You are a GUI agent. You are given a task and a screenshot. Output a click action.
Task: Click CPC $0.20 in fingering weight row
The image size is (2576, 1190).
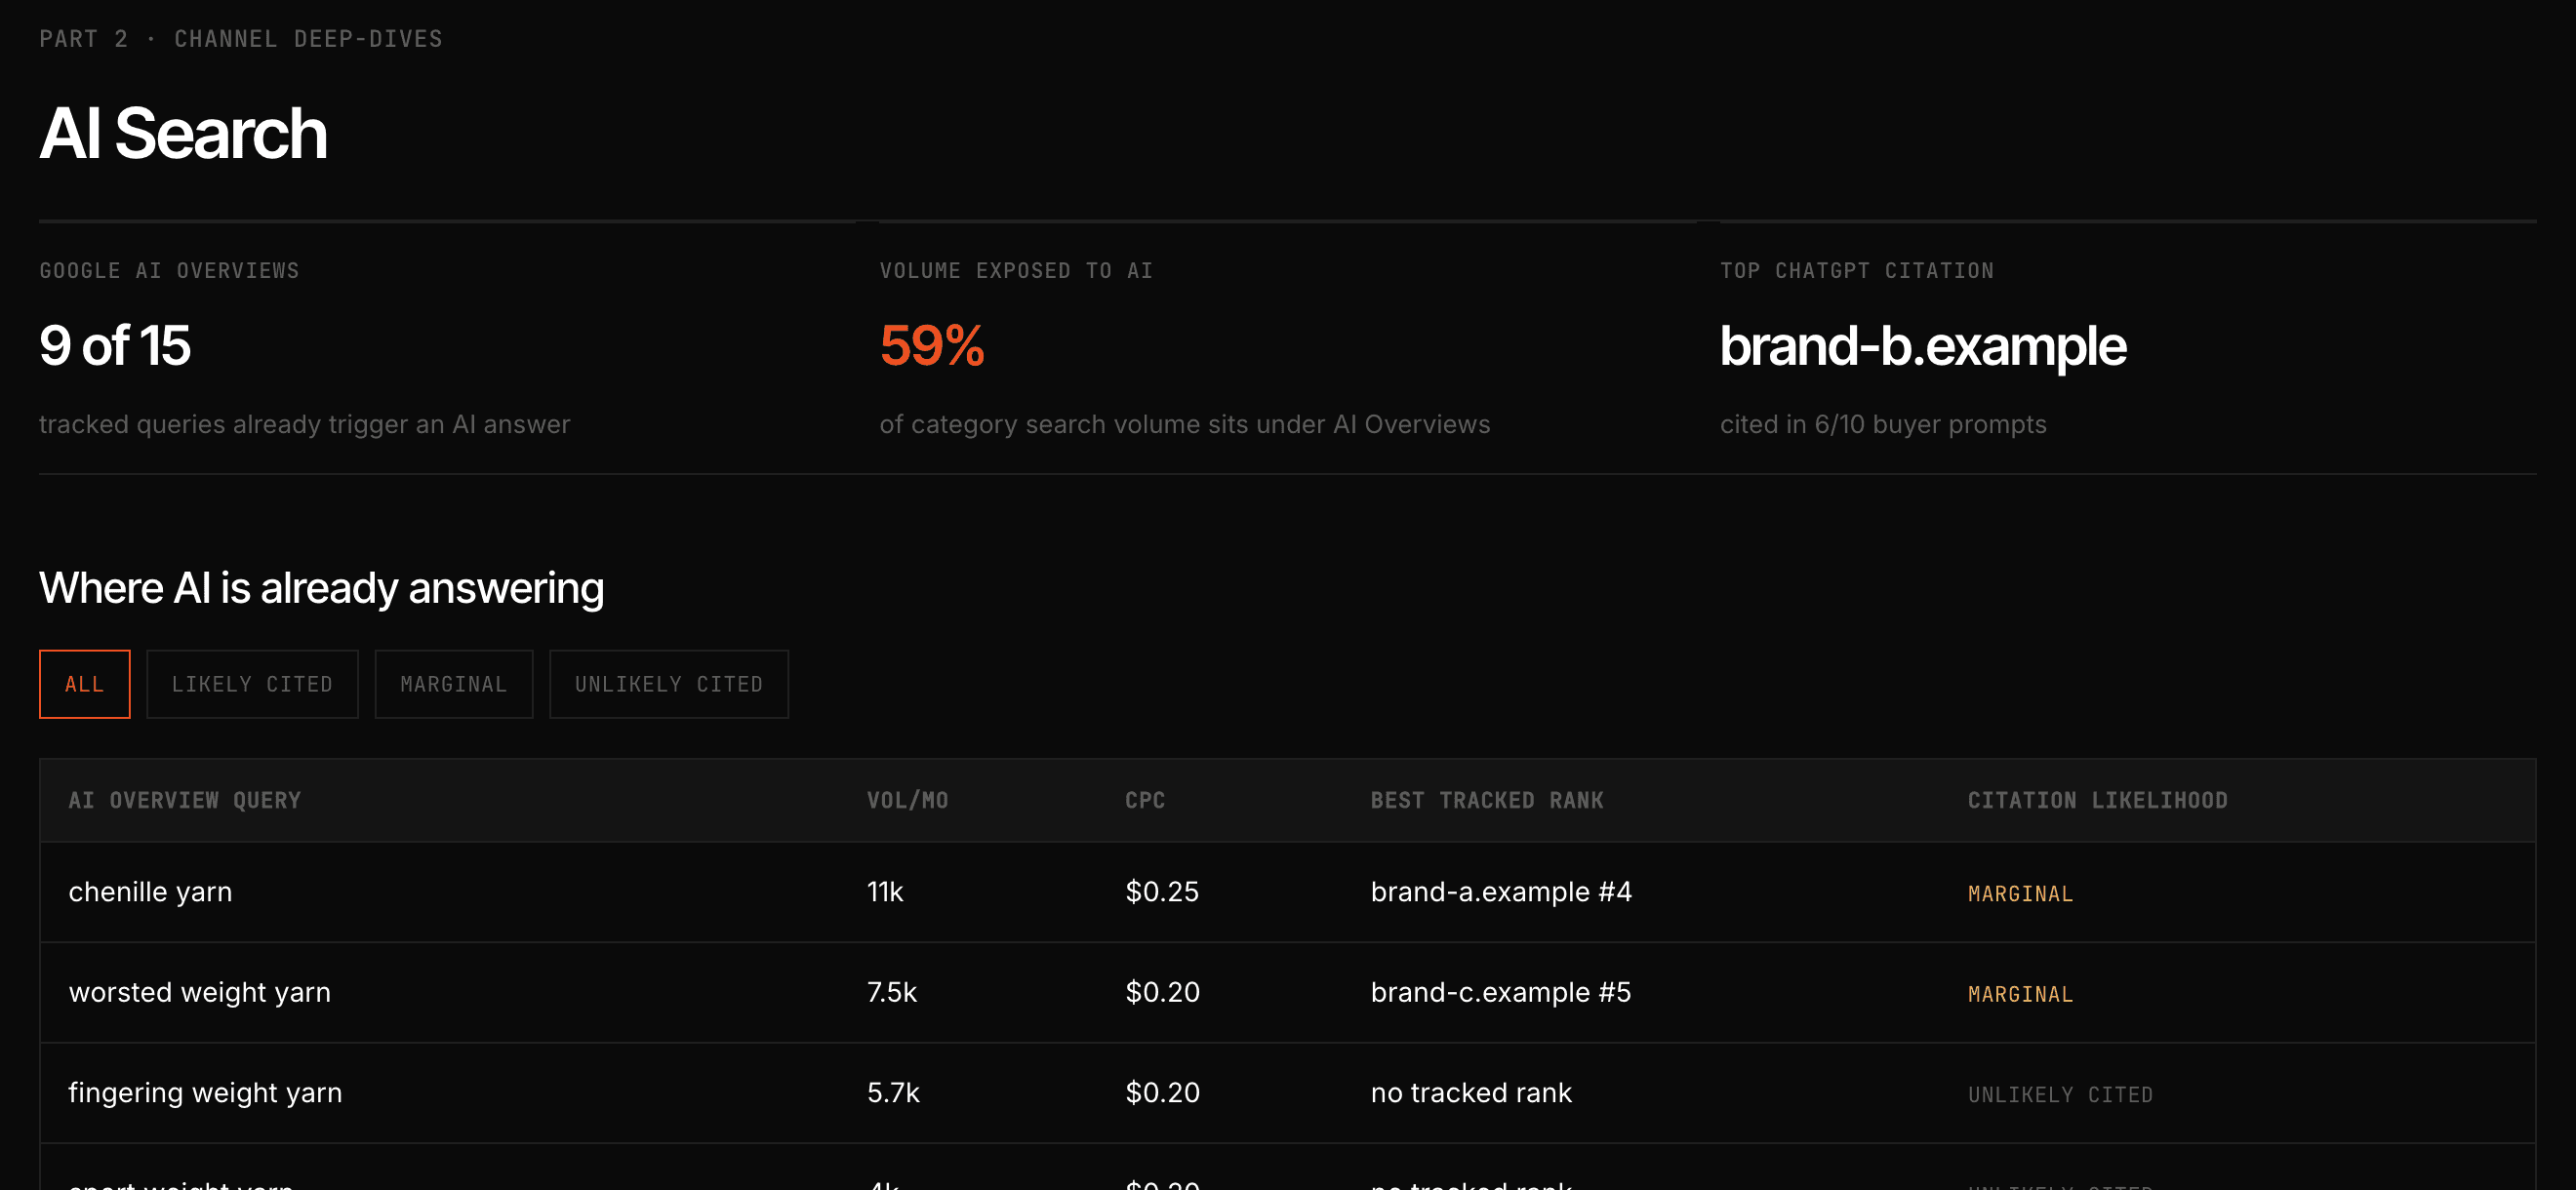[1162, 1092]
